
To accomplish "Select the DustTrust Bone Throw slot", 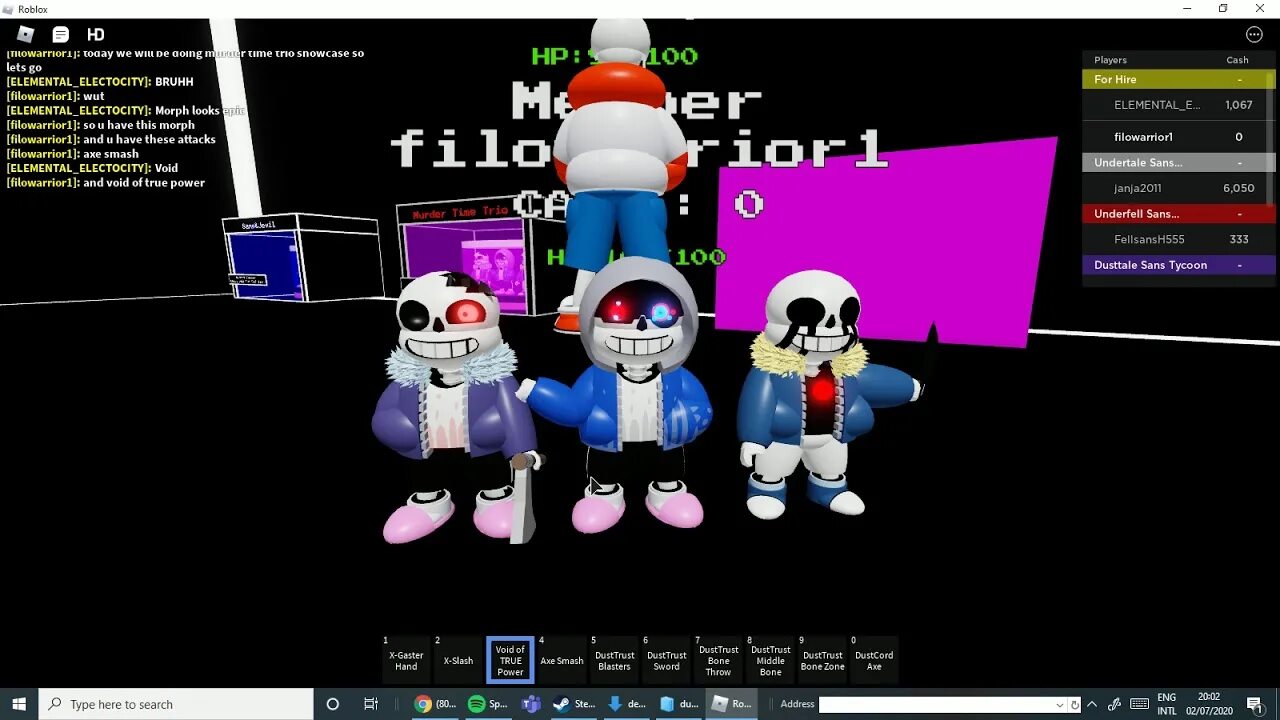I will pyautogui.click(x=718, y=660).
